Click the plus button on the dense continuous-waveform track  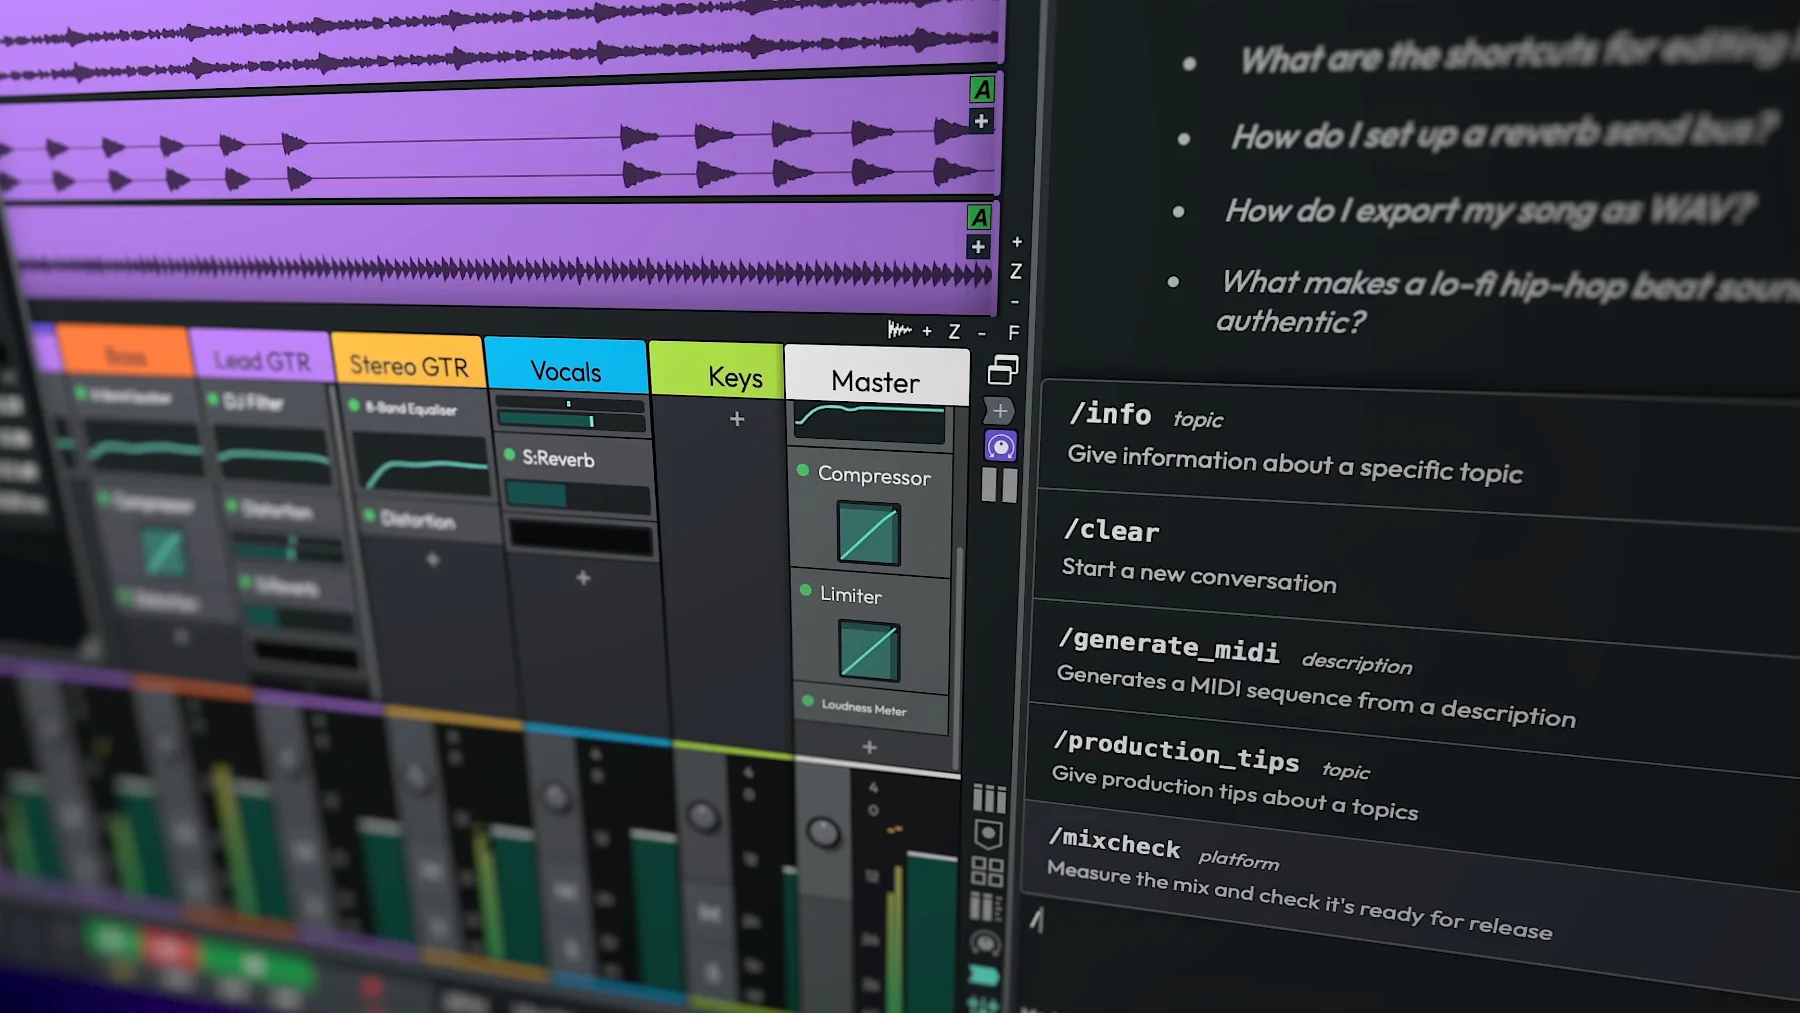click(x=978, y=247)
